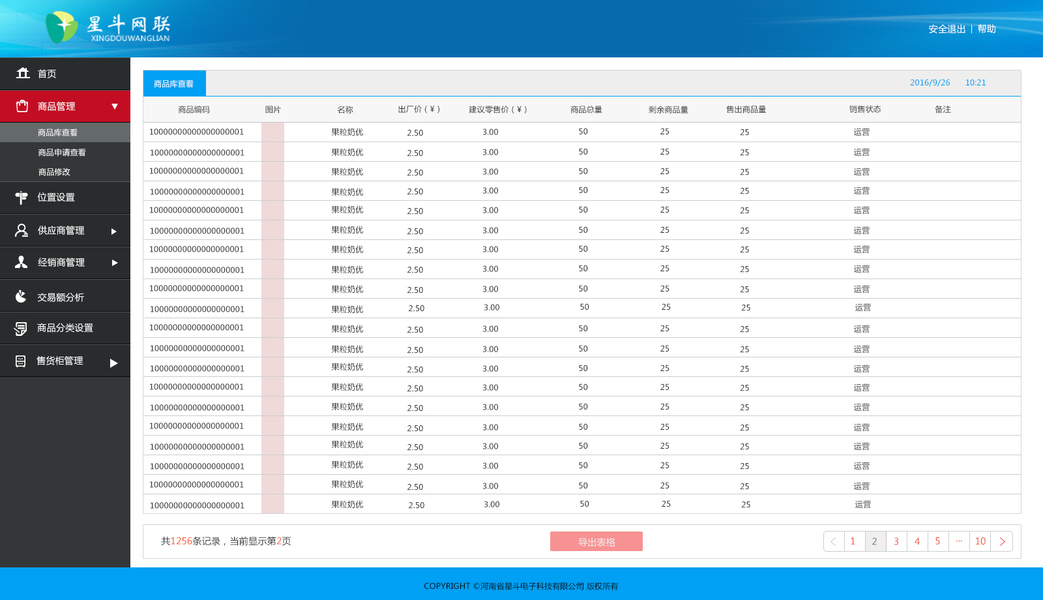Screen dimensions: 1043x600
Task: Click the person icon for 供应商管理
Action: (21, 230)
